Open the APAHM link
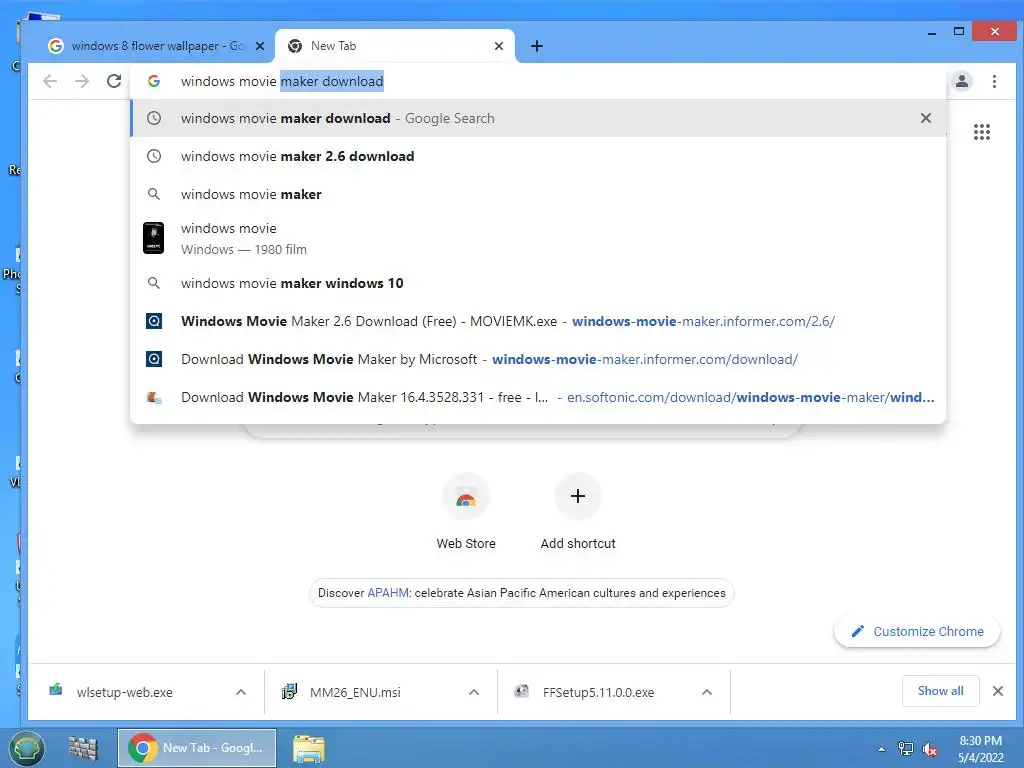 pyautogui.click(x=388, y=593)
